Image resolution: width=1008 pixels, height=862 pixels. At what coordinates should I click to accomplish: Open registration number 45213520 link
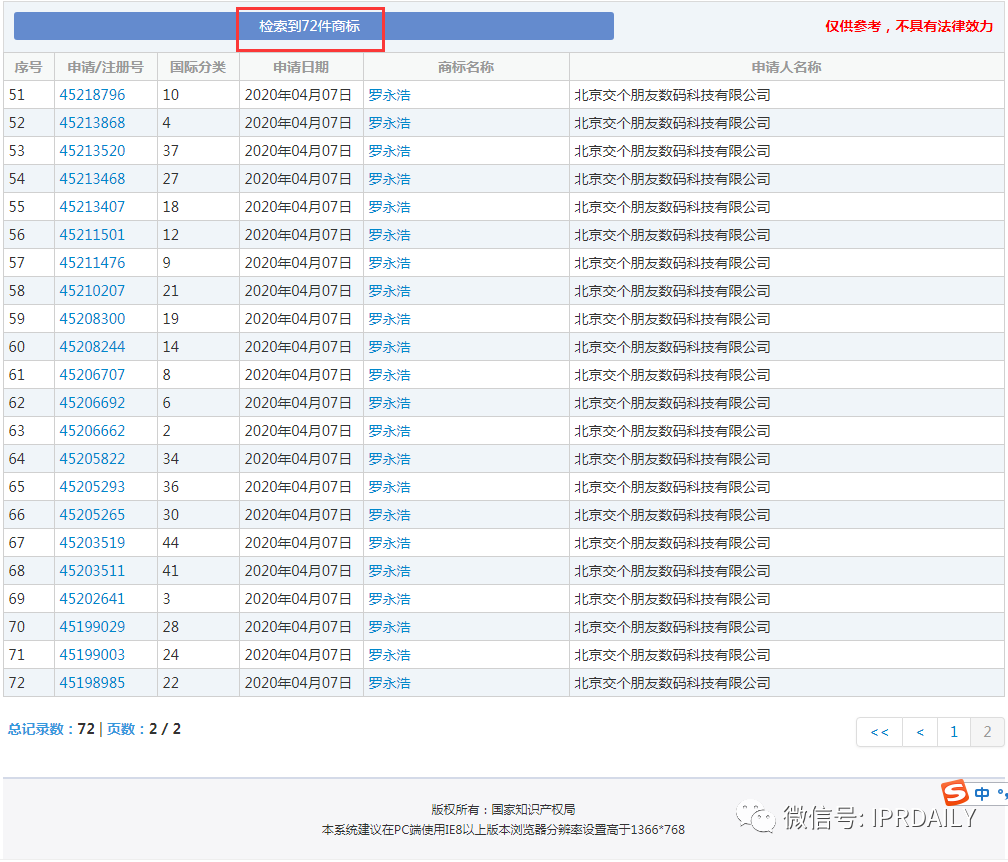[92, 151]
